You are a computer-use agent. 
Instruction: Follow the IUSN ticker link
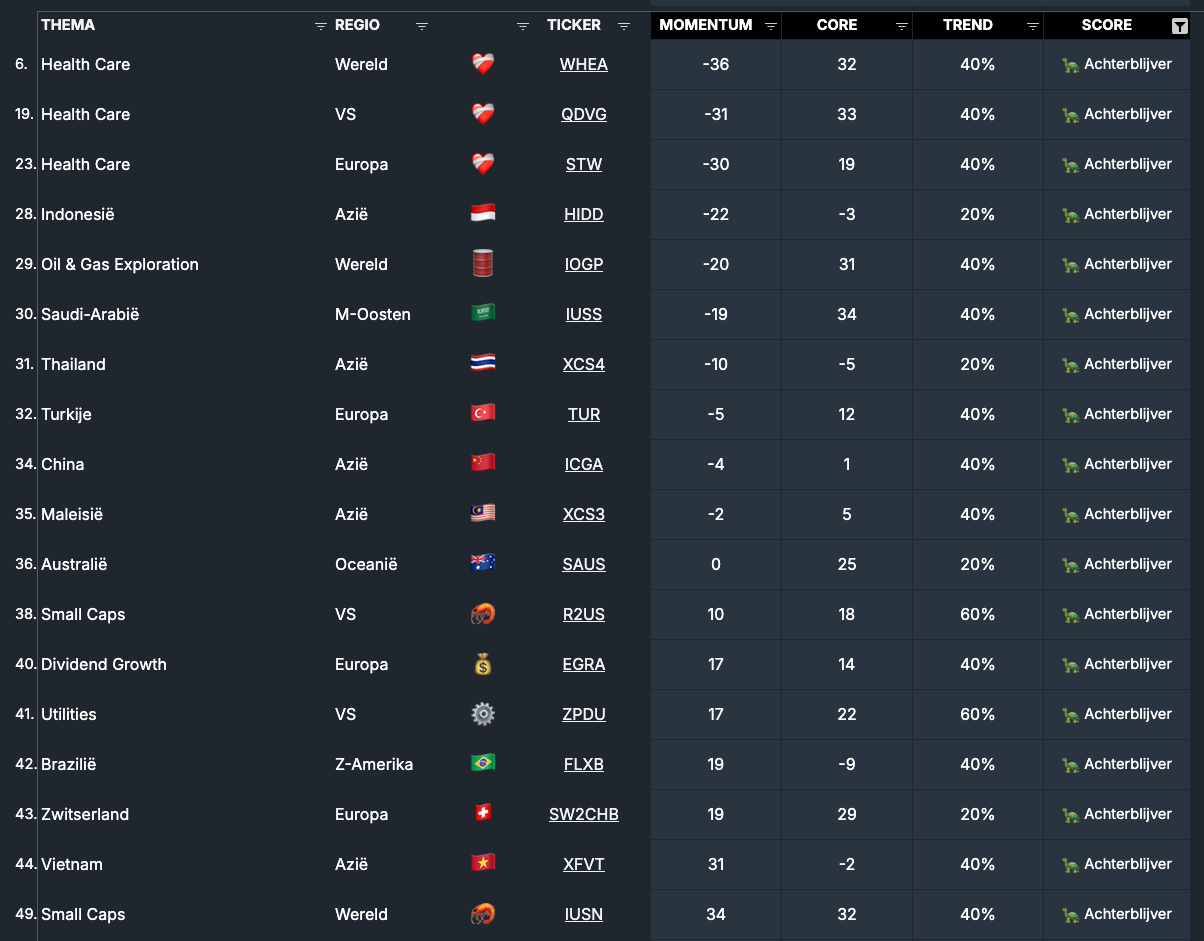pos(584,915)
